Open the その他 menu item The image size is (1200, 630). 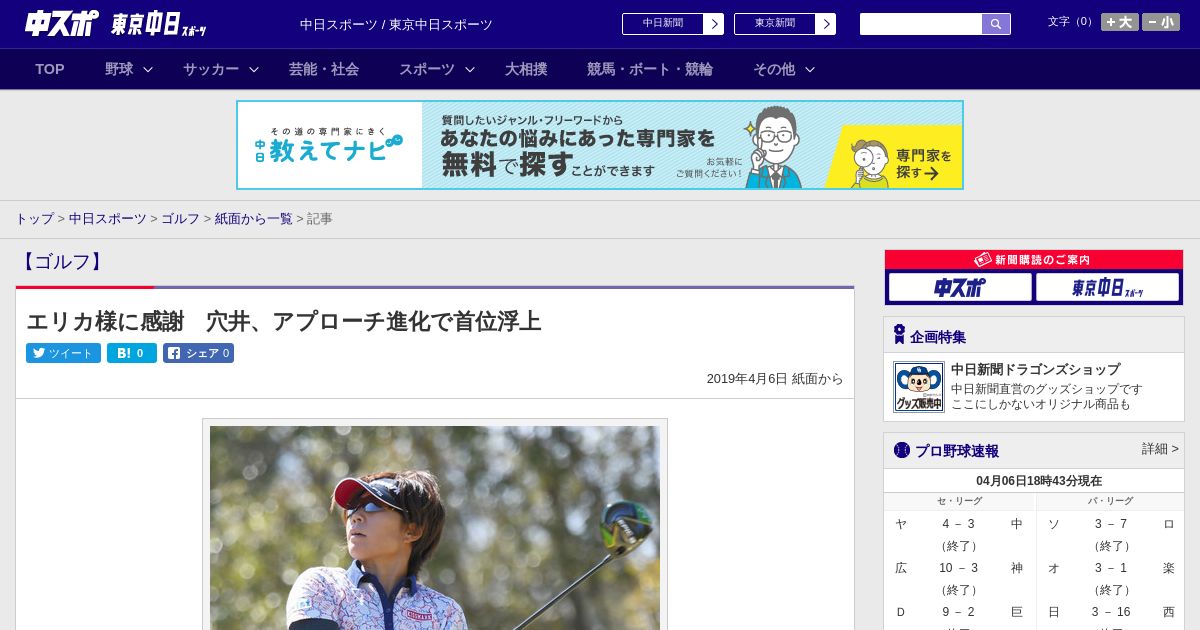click(774, 69)
